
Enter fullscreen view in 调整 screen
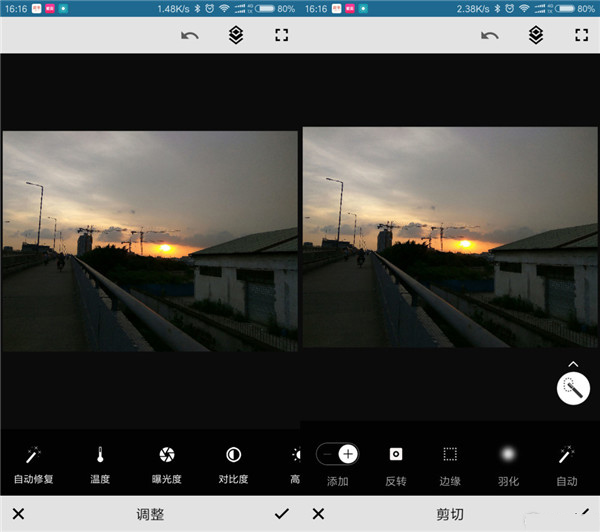pos(281,36)
